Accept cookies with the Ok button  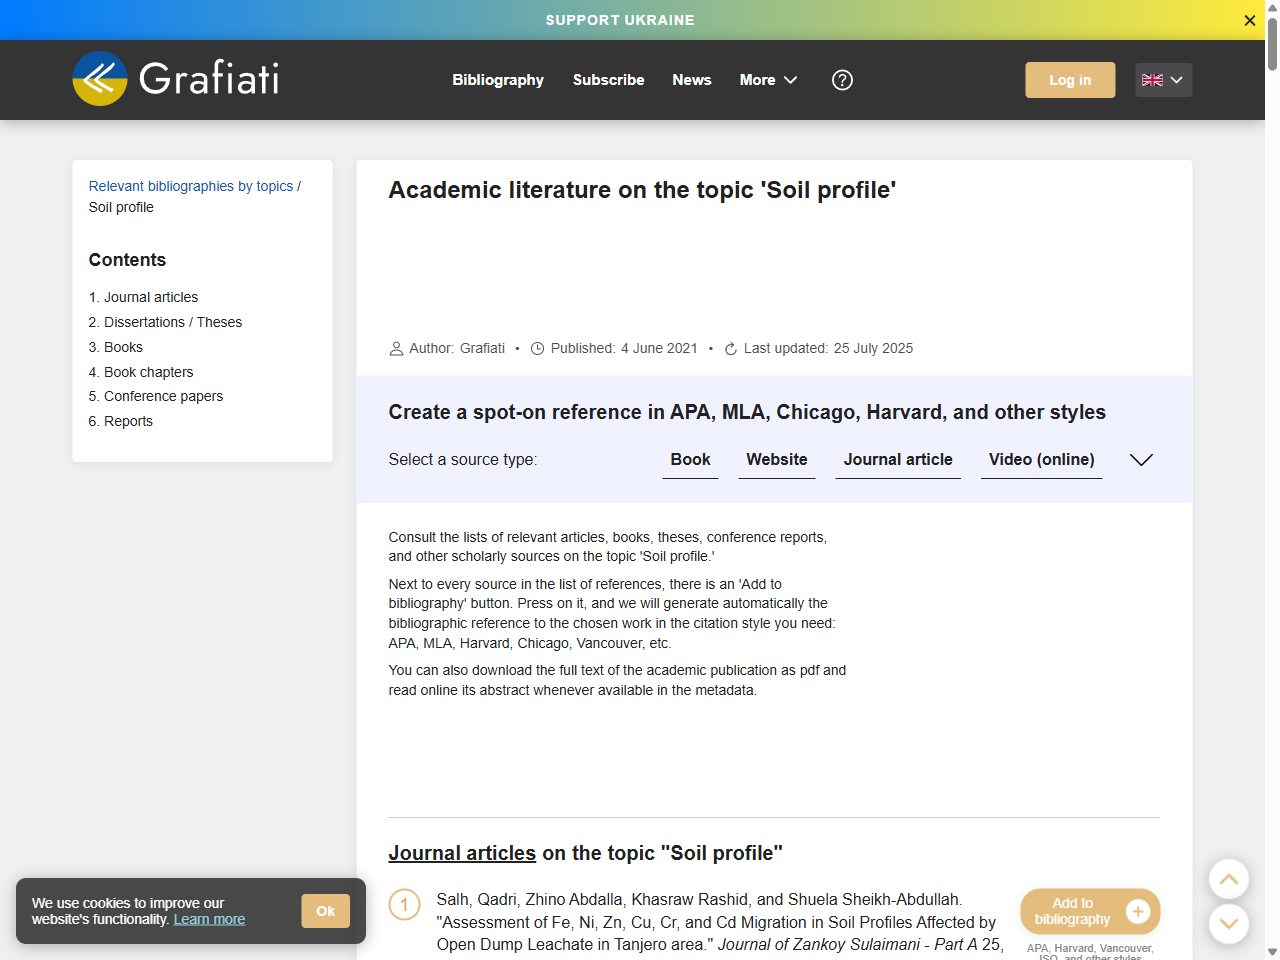tap(325, 911)
